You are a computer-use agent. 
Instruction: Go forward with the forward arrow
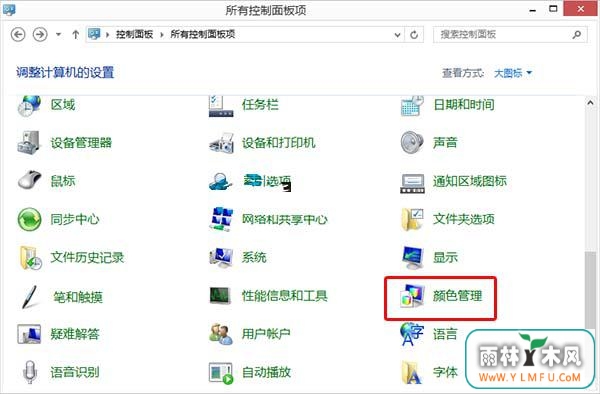pyautogui.click(x=40, y=34)
